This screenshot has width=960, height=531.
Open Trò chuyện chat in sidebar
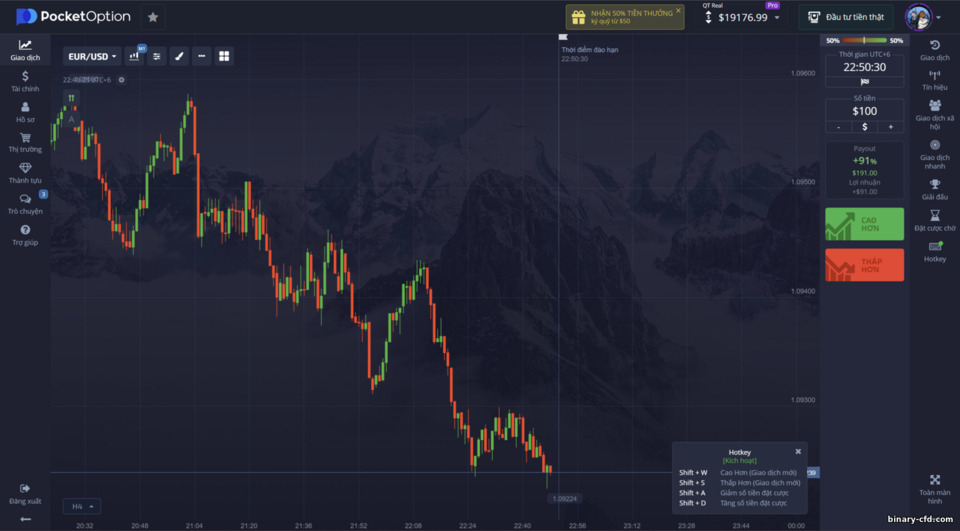25,204
